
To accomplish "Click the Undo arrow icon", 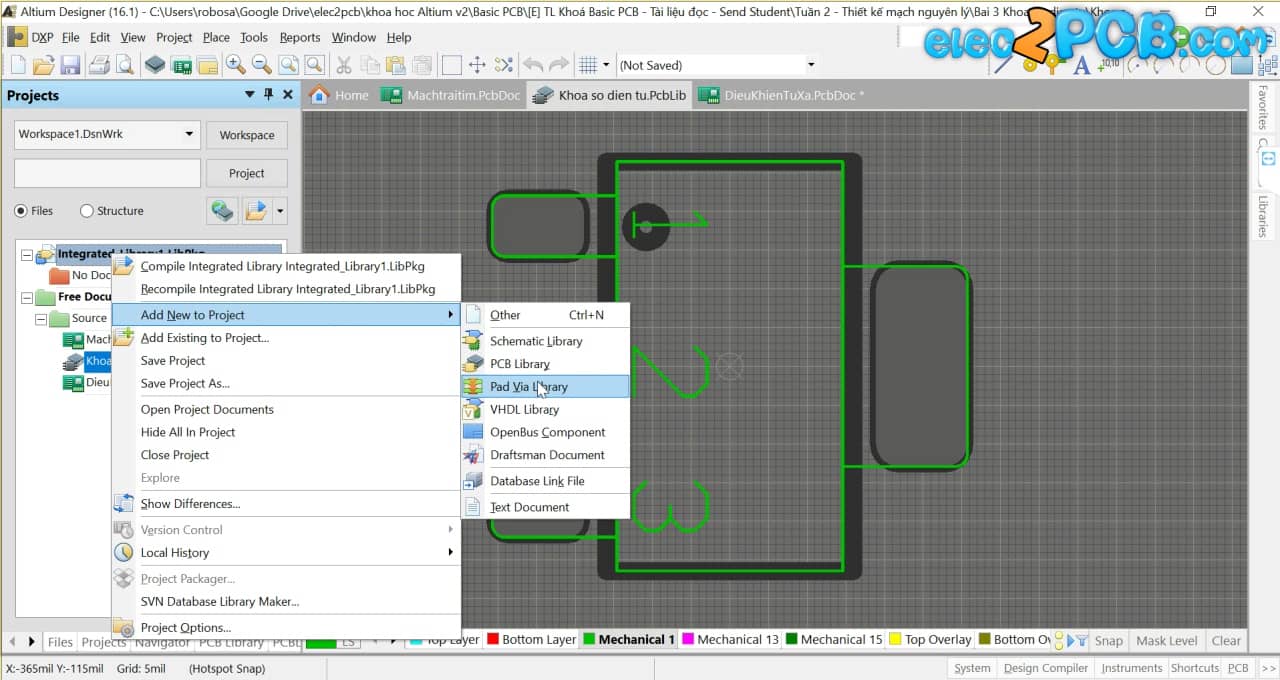I will 533,65.
